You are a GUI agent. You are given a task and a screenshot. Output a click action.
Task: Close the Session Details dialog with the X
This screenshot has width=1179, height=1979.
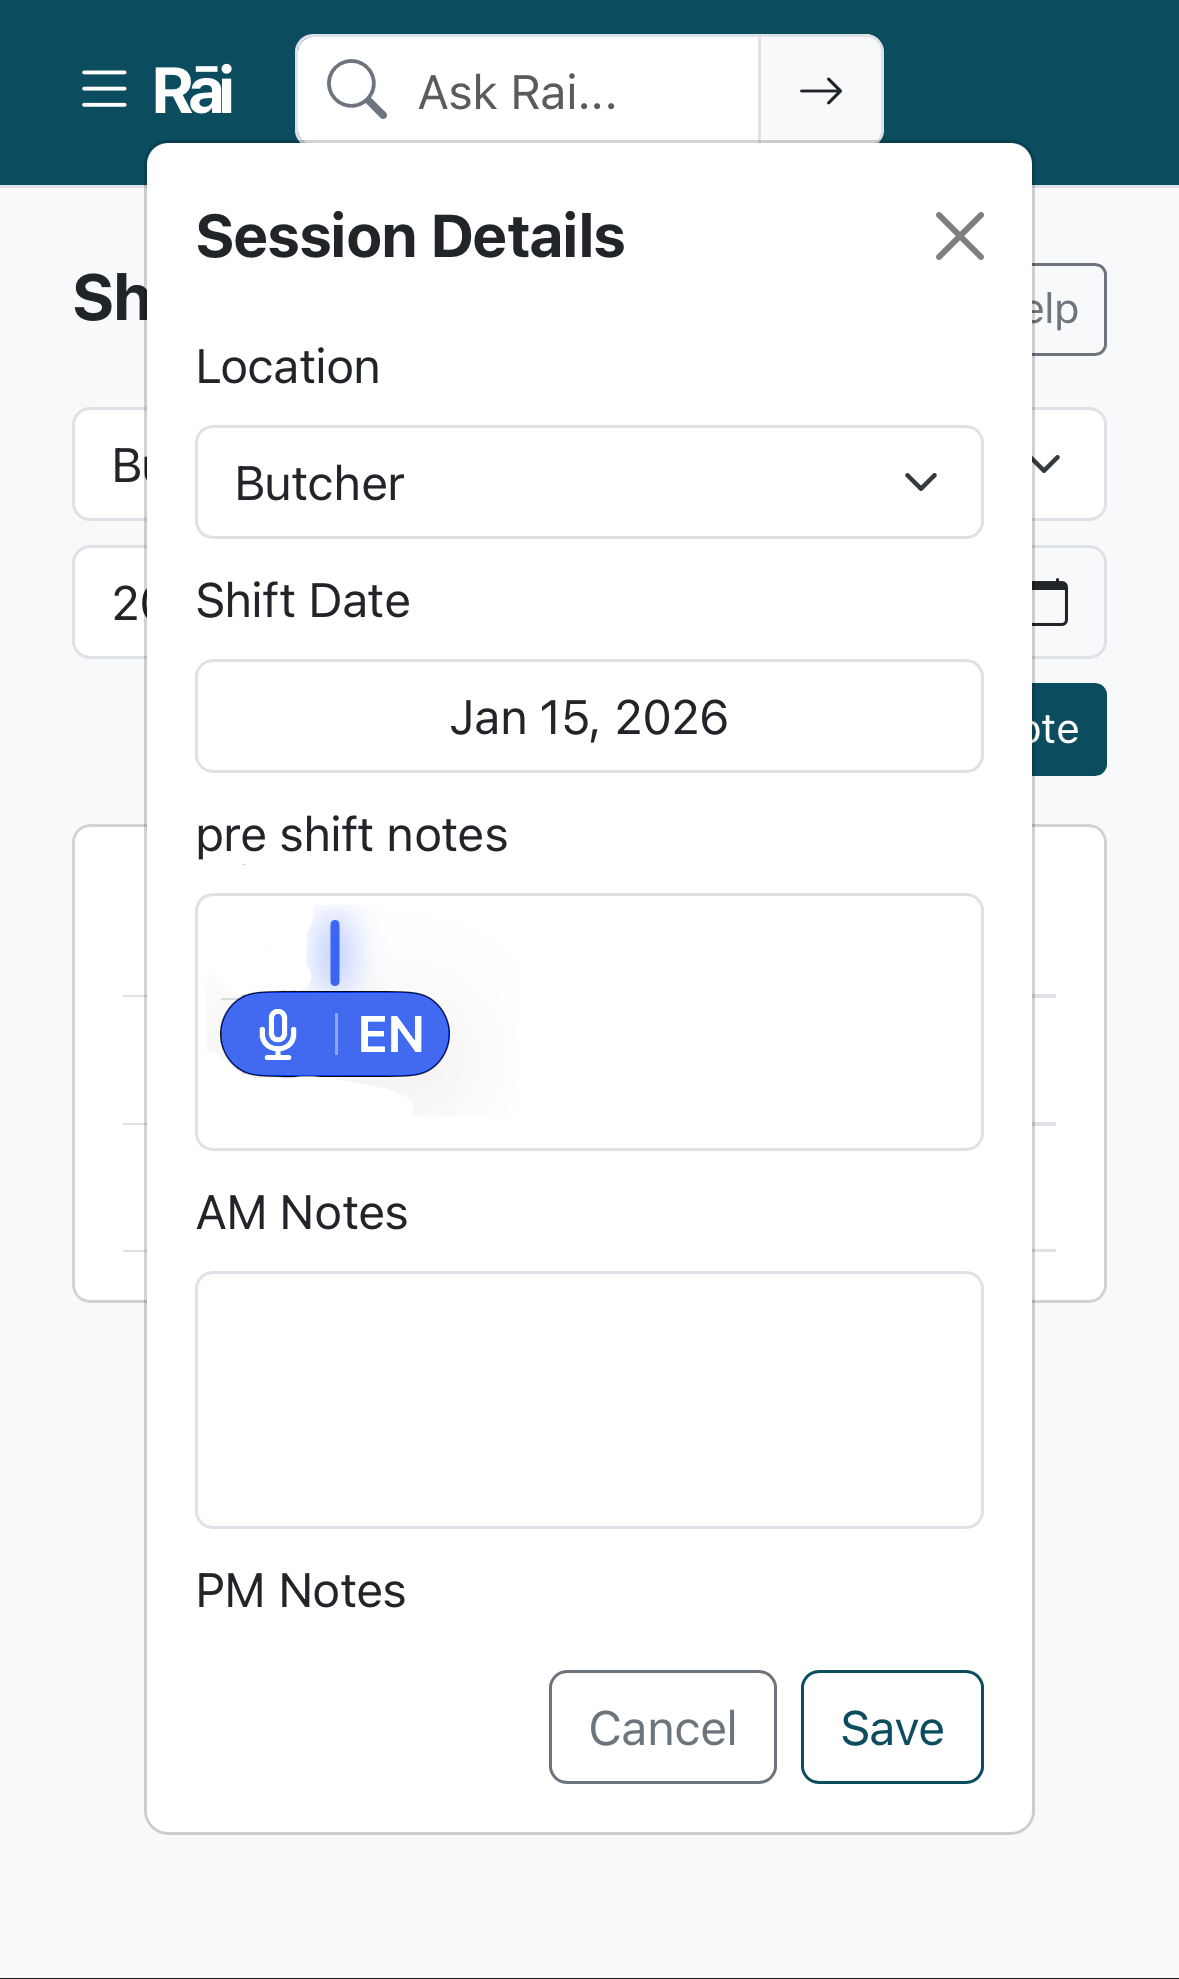[959, 237]
